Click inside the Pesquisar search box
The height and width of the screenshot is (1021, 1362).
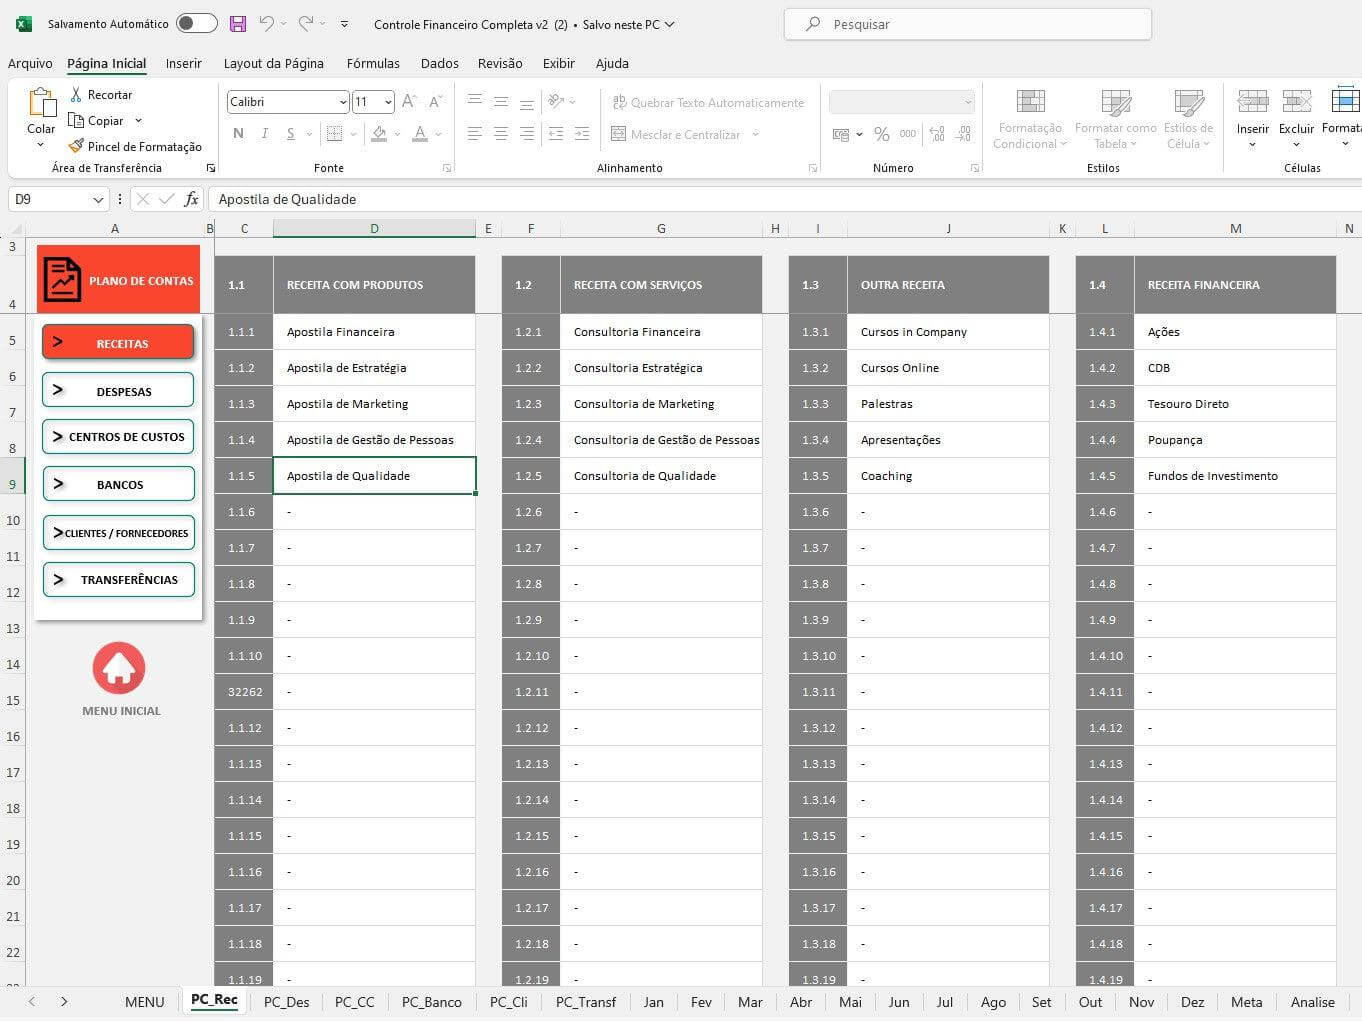point(967,24)
